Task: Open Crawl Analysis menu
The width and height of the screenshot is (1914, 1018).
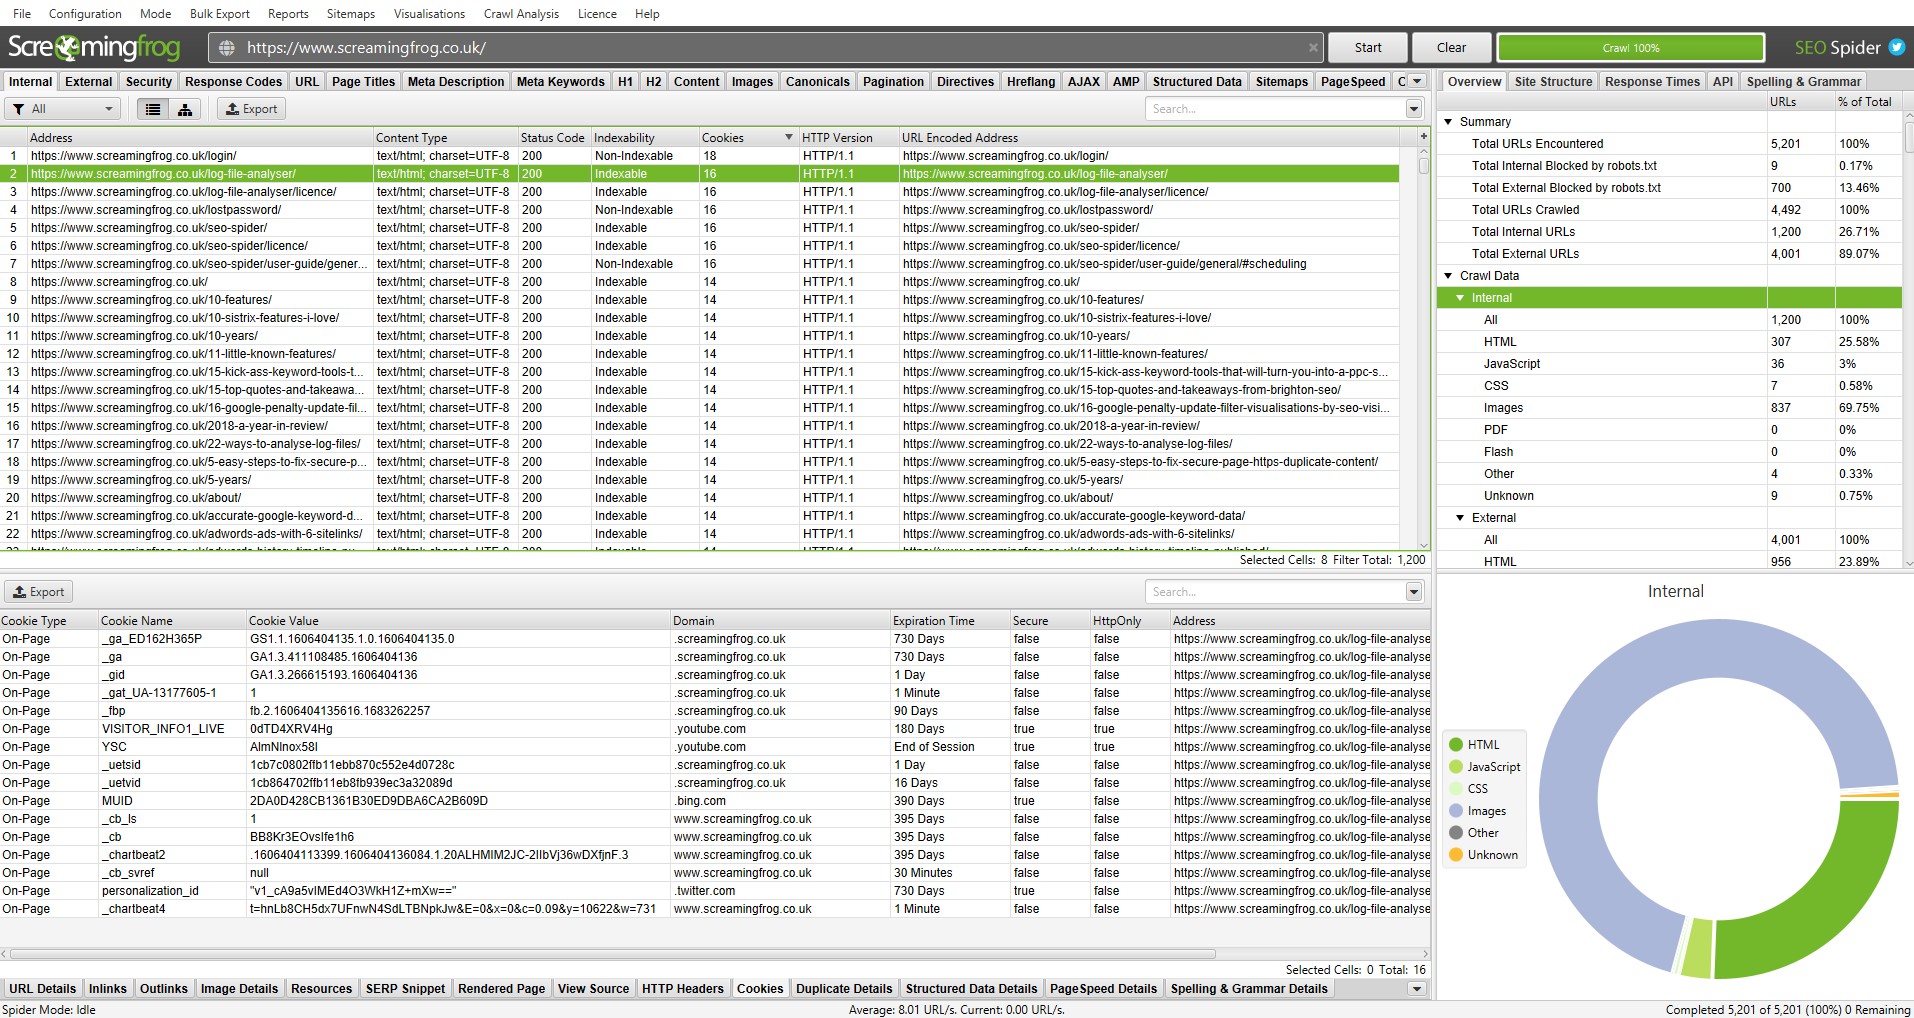Action: click(x=521, y=14)
